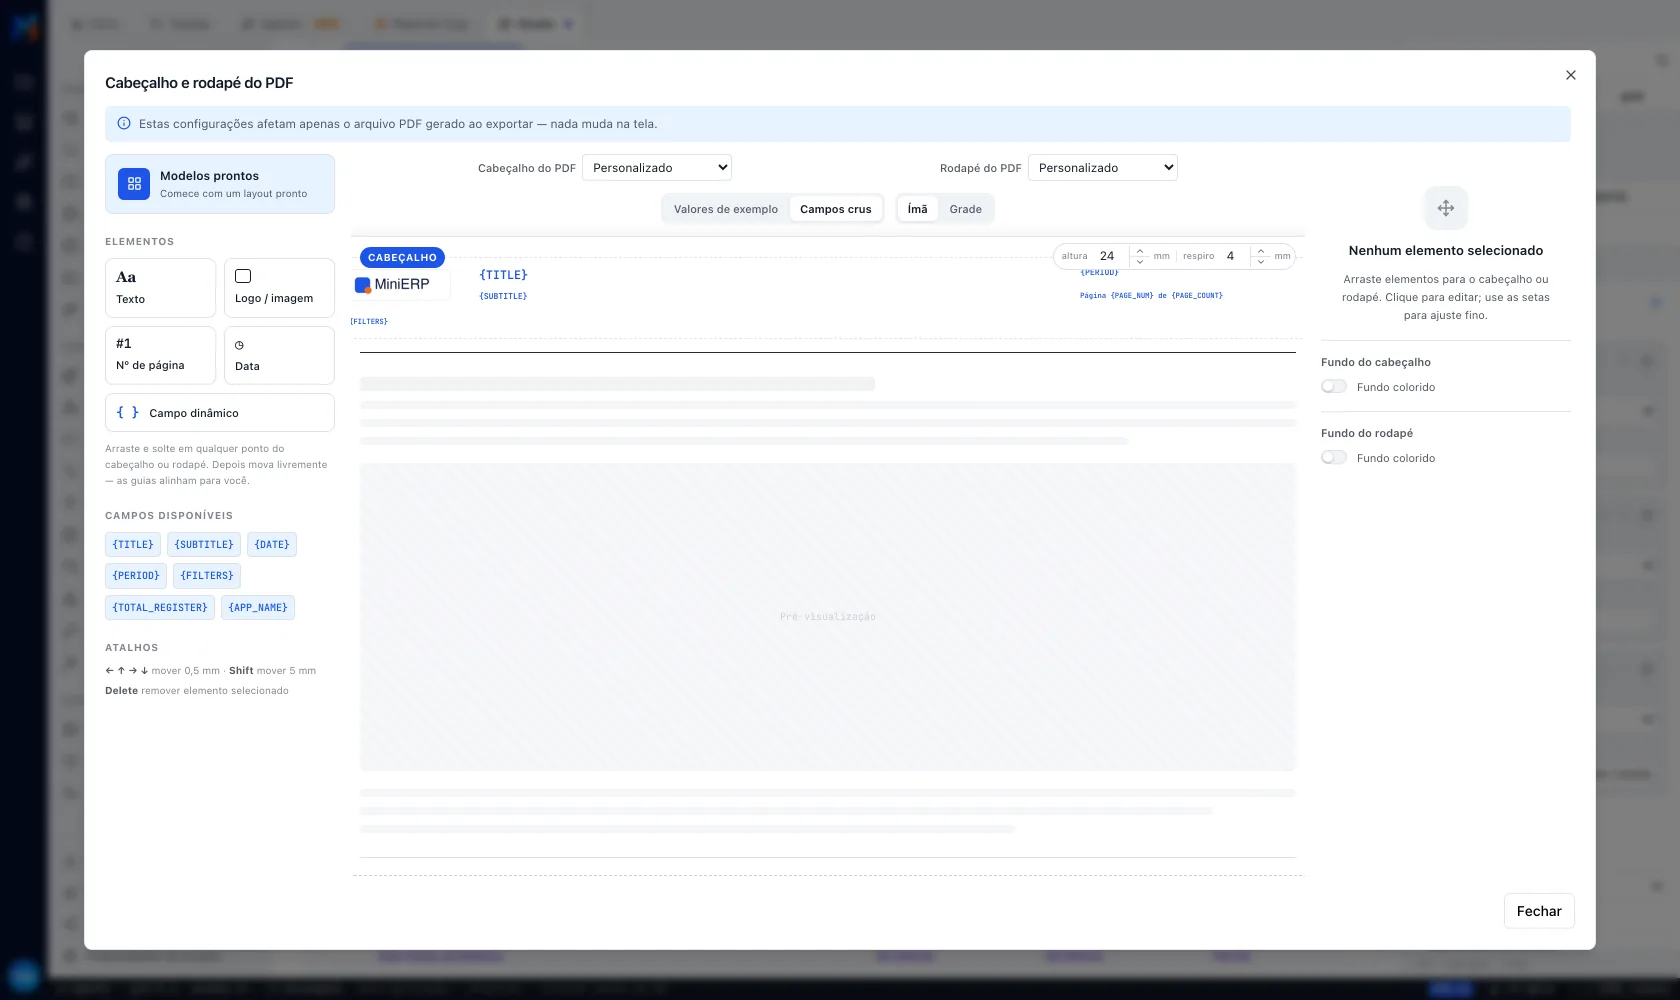The width and height of the screenshot is (1680, 1000).
Task: Click the info icon in the blue banner
Action: tap(124, 124)
